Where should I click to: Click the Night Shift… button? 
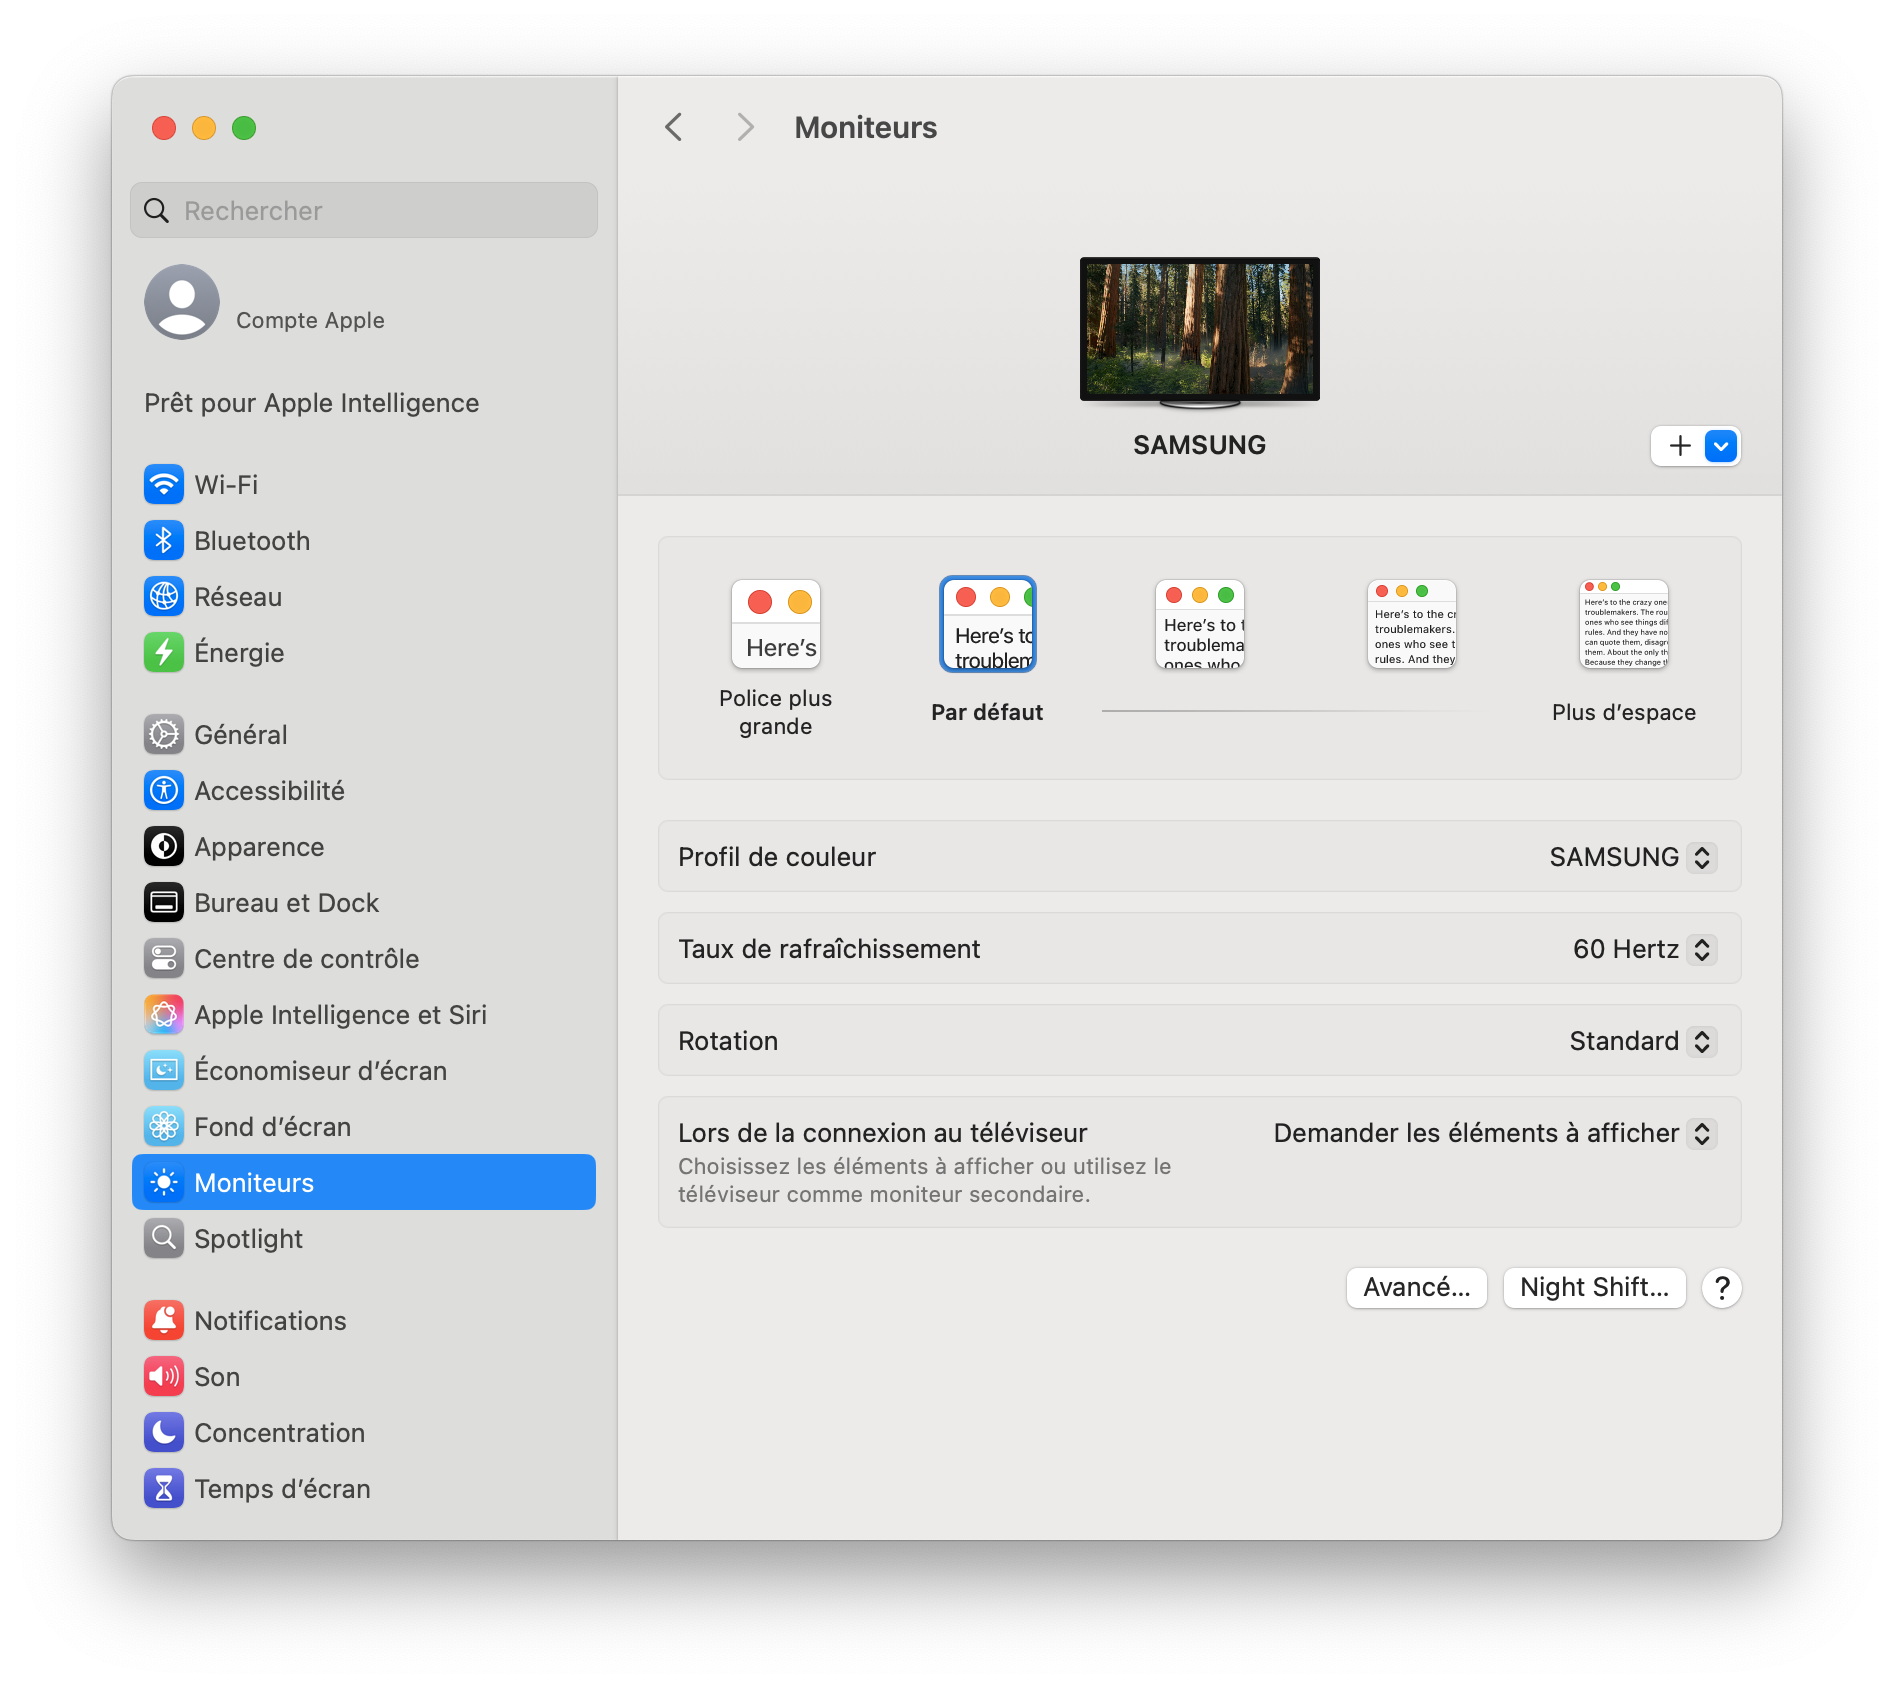point(1595,1288)
